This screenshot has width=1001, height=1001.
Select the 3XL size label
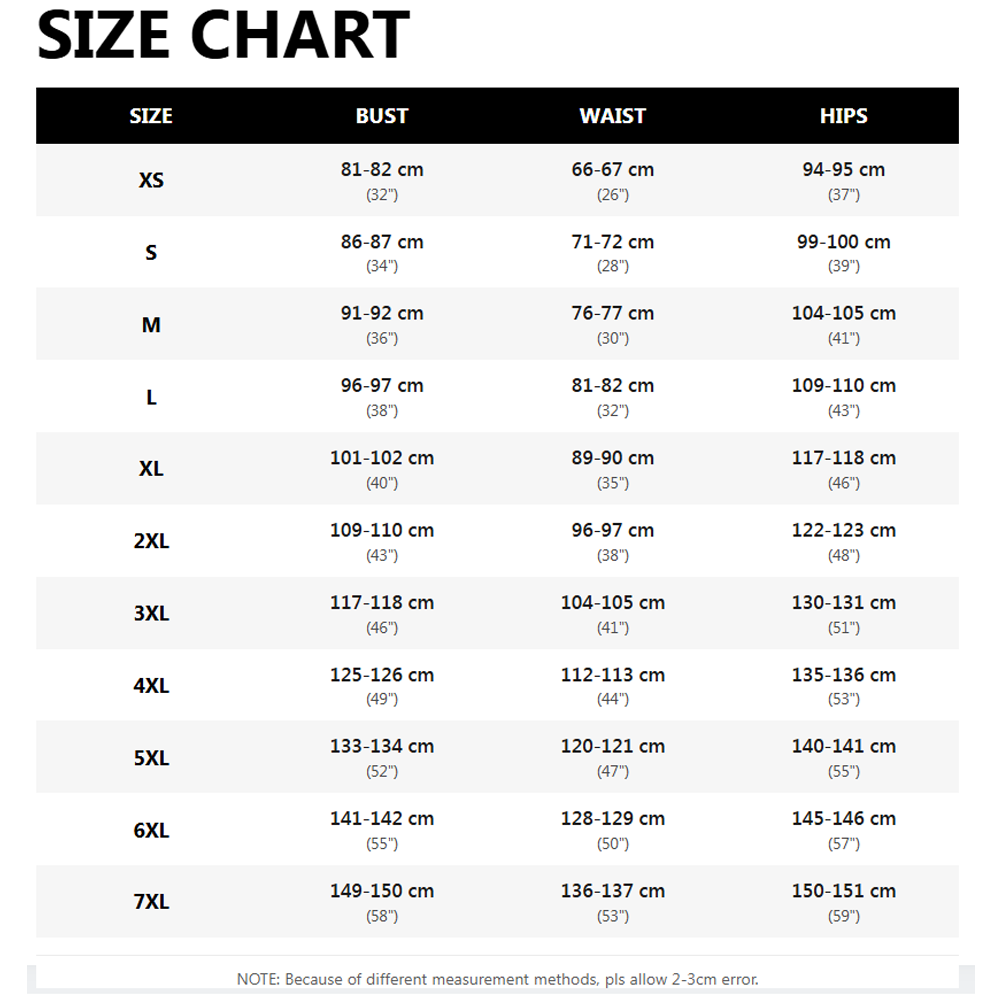[x=151, y=613]
